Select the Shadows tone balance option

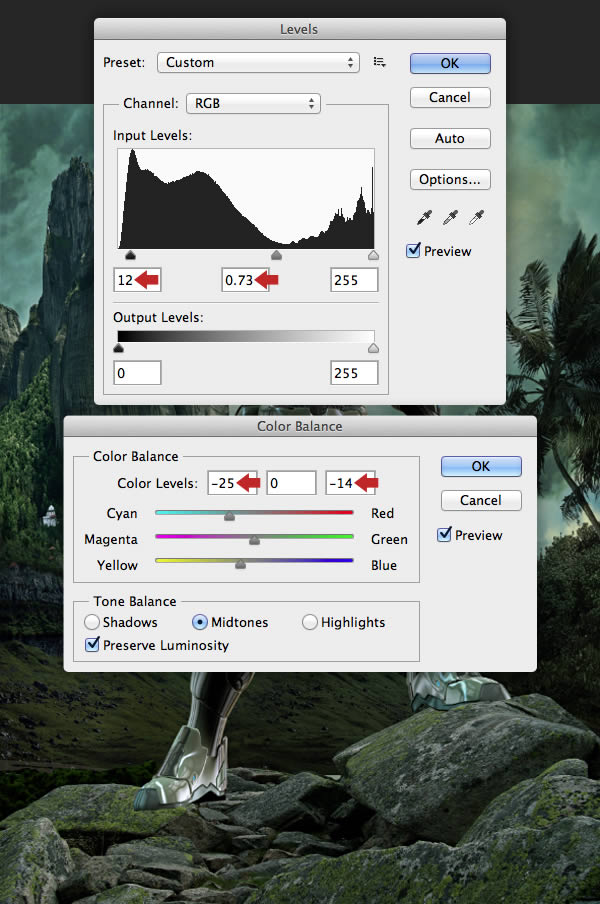point(92,622)
